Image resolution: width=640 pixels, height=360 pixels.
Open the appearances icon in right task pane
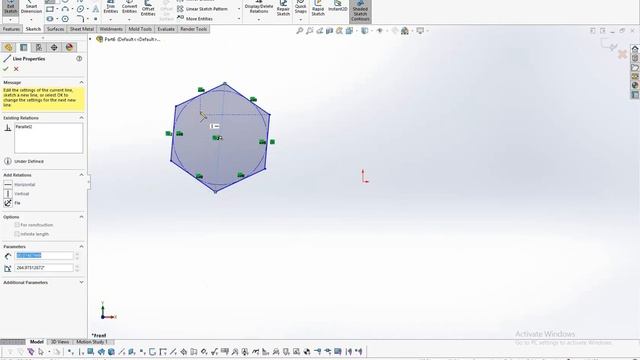pos(635,85)
